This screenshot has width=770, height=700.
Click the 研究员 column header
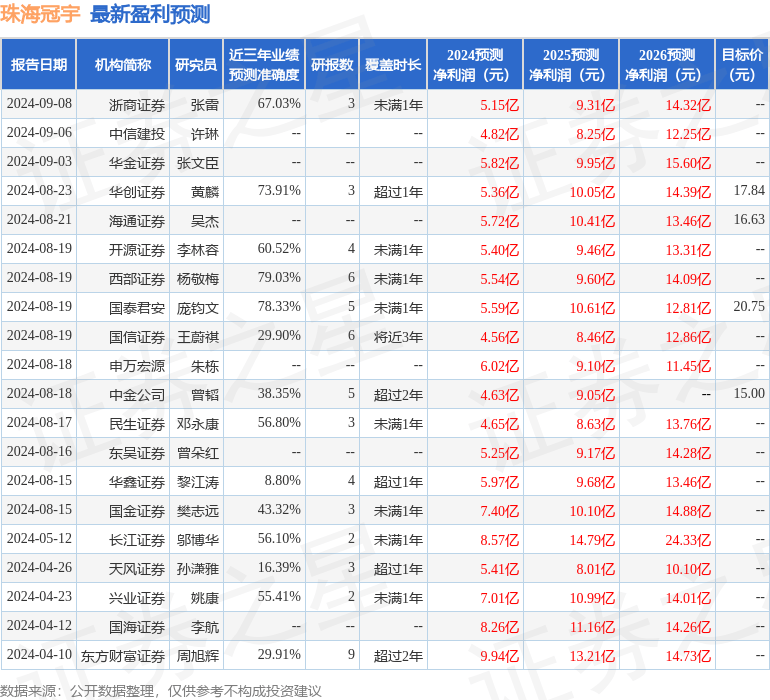tap(196, 64)
